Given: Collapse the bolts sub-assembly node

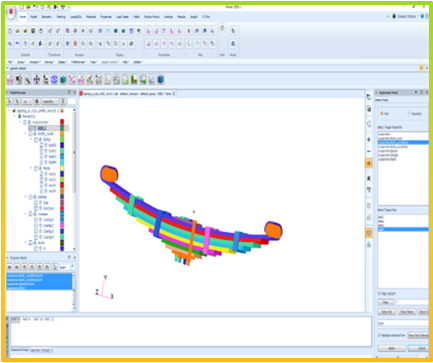Looking at the screenshot, I should pos(32,139).
